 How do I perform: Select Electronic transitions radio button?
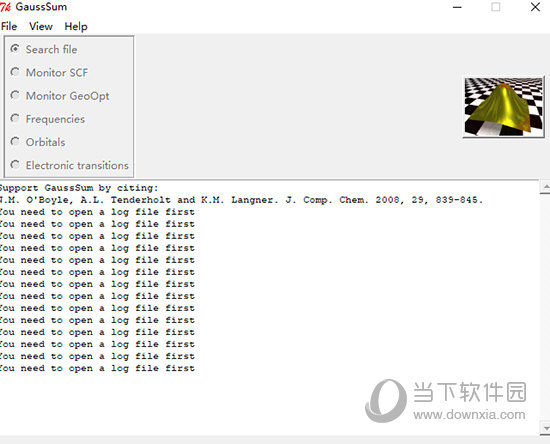click(x=15, y=164)
